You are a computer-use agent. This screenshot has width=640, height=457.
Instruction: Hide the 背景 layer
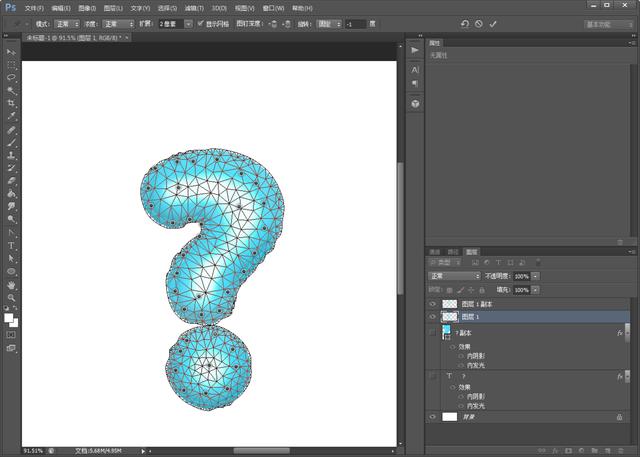(433, 417)
